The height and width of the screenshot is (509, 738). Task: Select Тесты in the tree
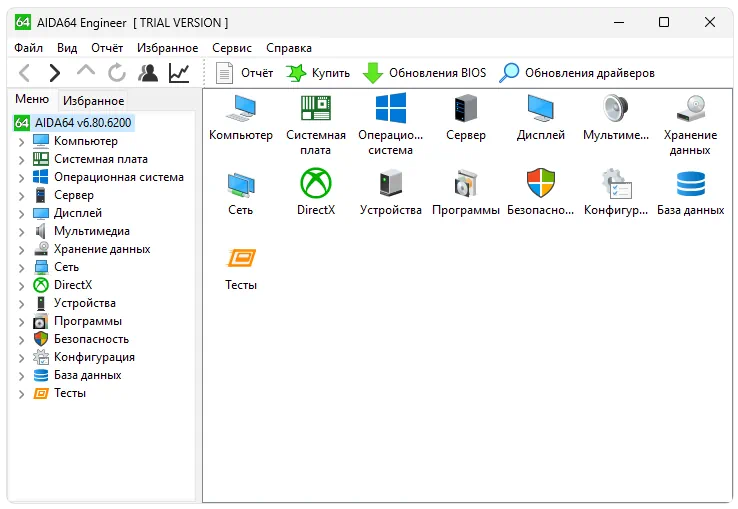pos(70,393)
